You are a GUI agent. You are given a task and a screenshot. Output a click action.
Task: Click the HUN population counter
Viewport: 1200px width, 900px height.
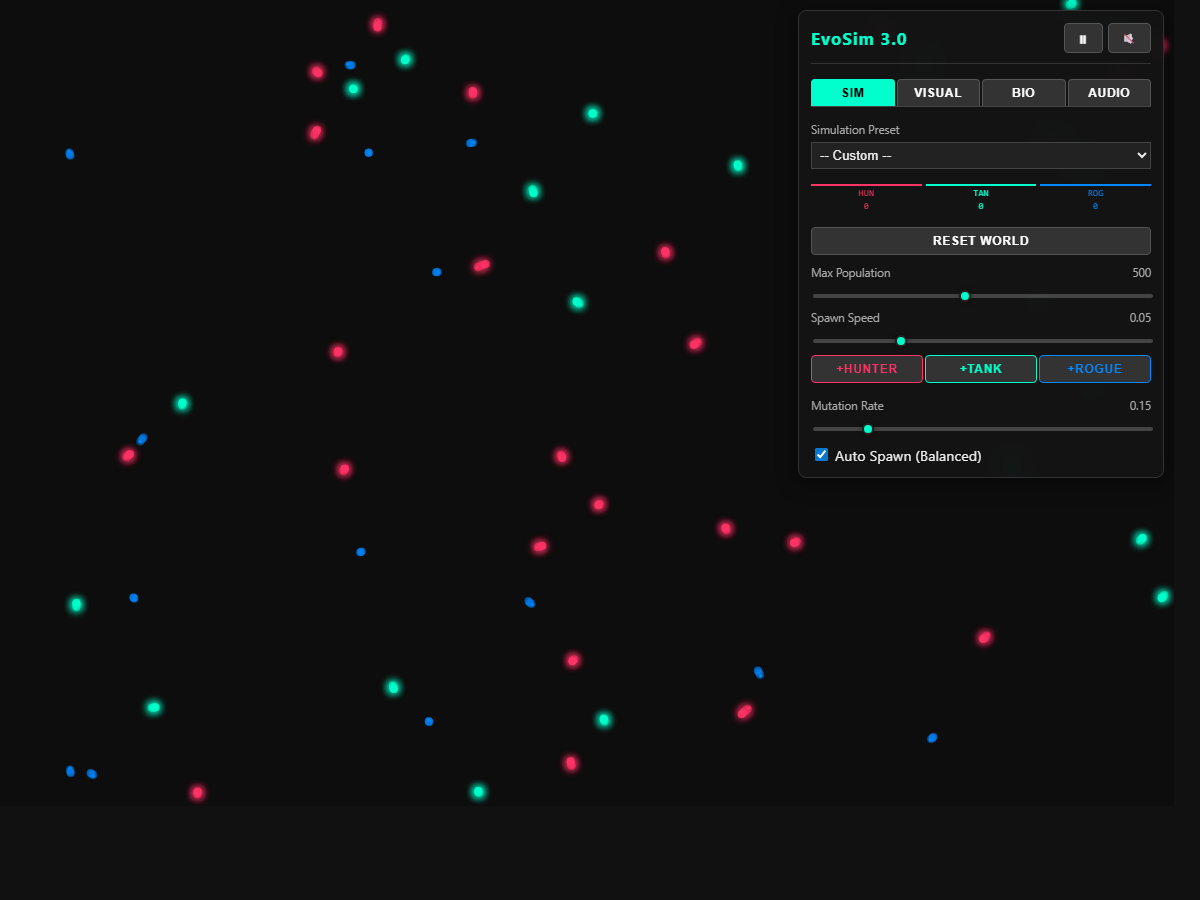click(x=866, y=199)
